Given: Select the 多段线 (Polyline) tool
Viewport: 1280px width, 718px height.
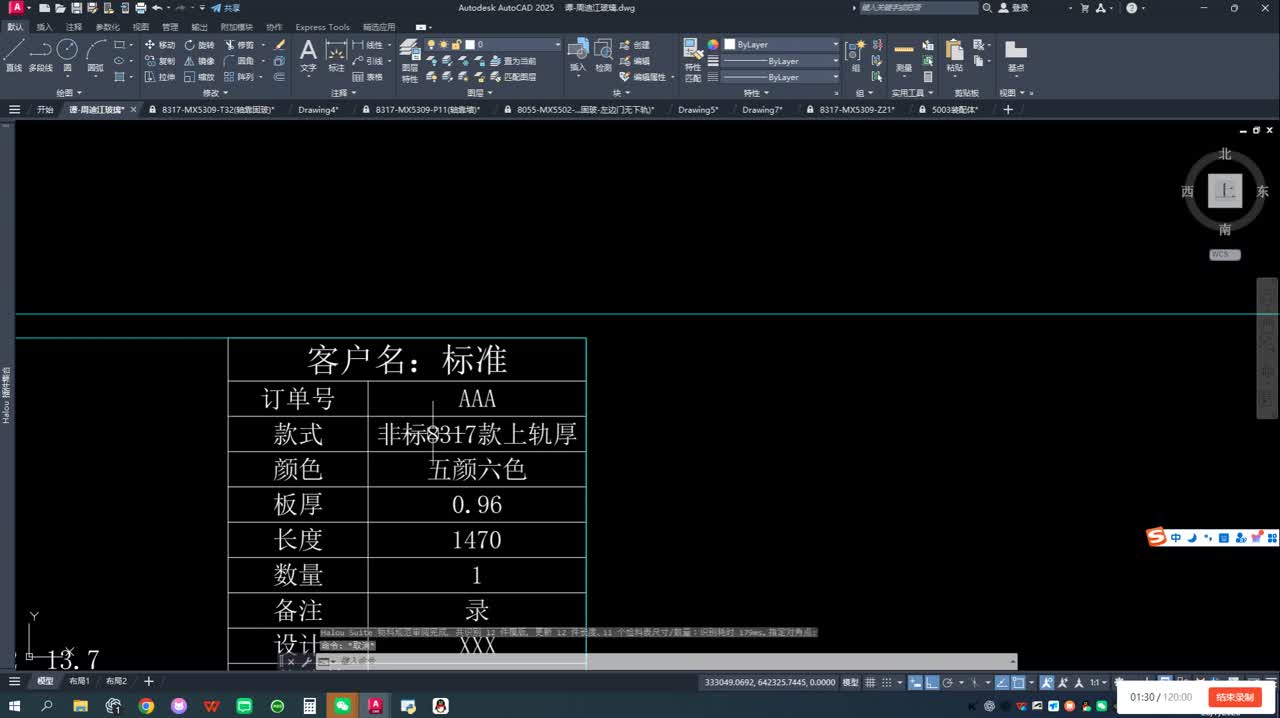Looking at the screenshot, I should 40,56.
